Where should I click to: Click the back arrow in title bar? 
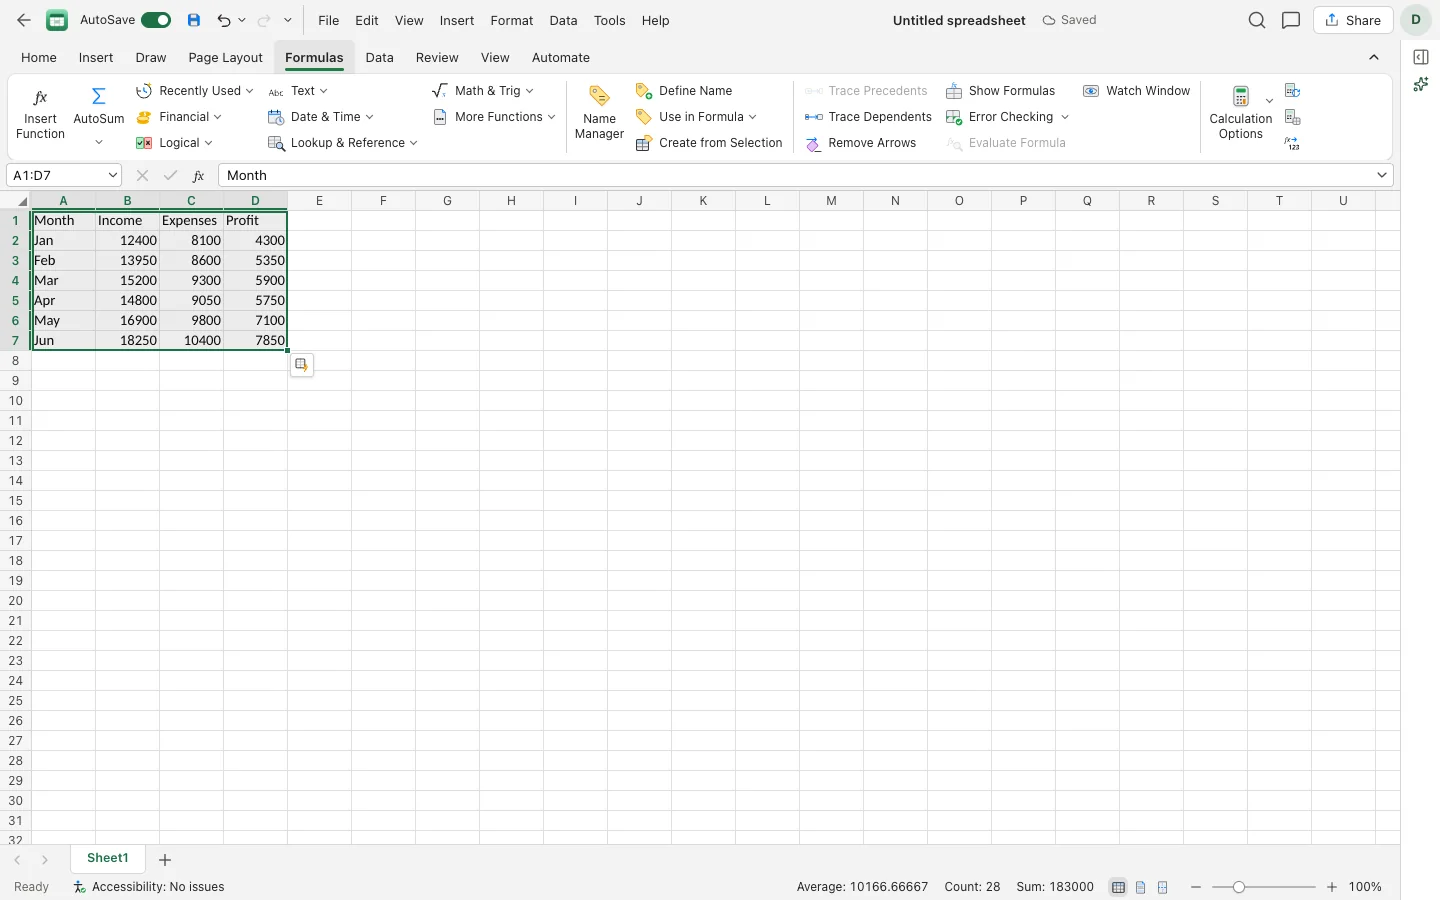click(x=24, y=20)
